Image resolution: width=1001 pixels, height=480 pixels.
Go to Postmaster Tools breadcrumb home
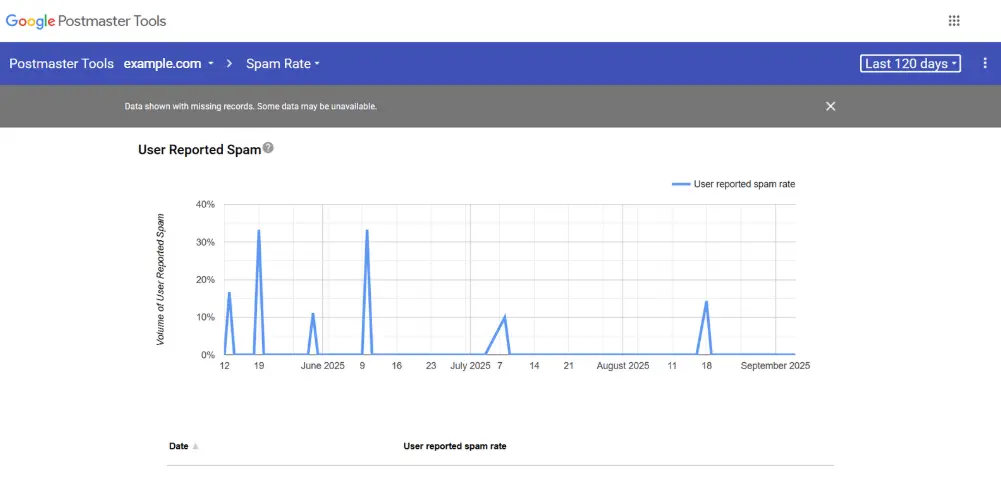pyautogui.click(x=61, y=64)
